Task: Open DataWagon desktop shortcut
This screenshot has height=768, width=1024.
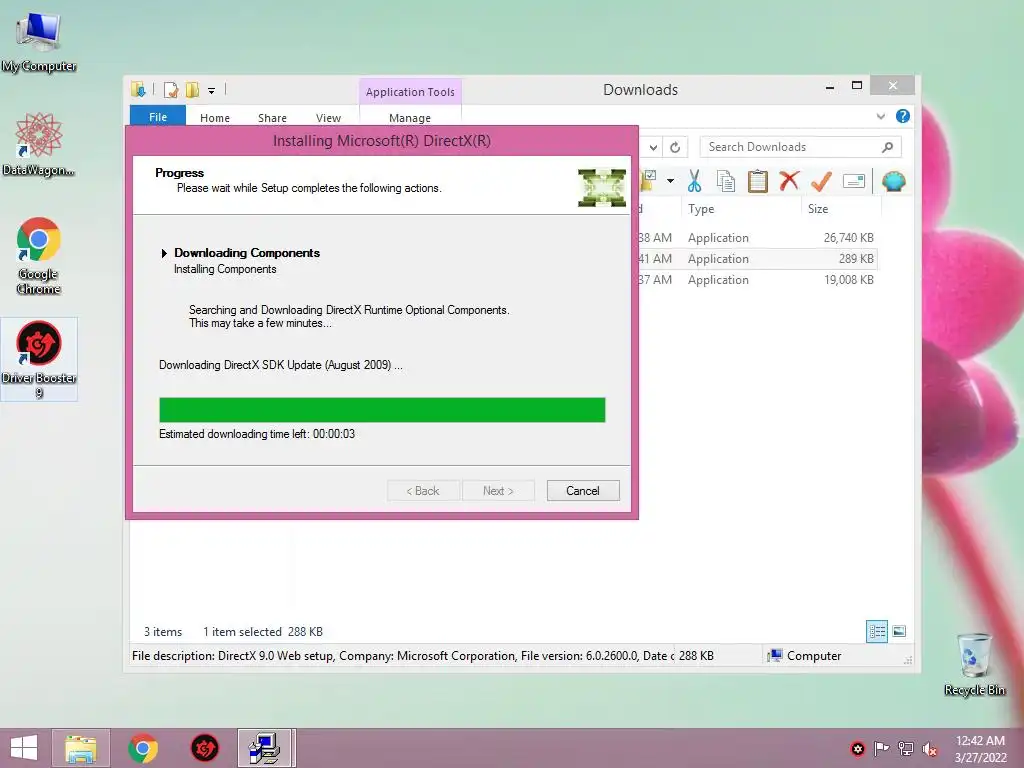Action: tap(39, 145)
